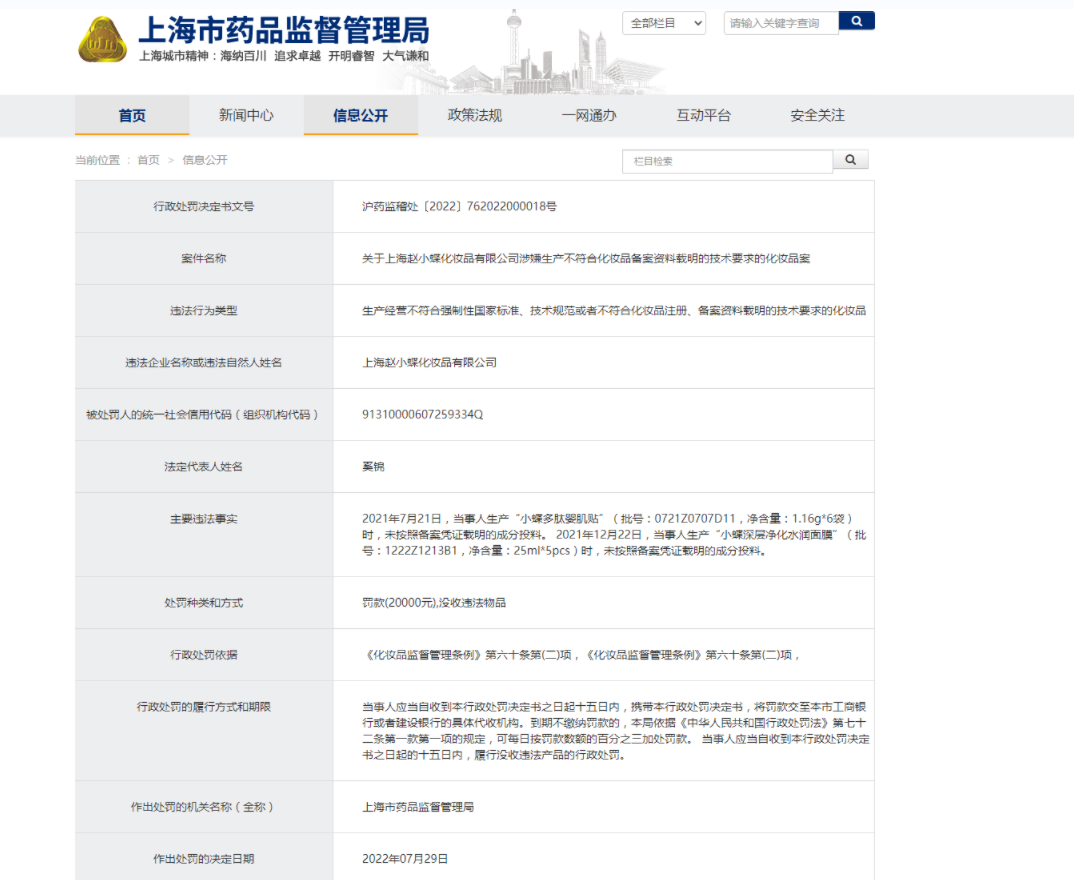
Task: Click the company name value 上海赵小蝶化妆品有限公司
Action: pos(429,363)
